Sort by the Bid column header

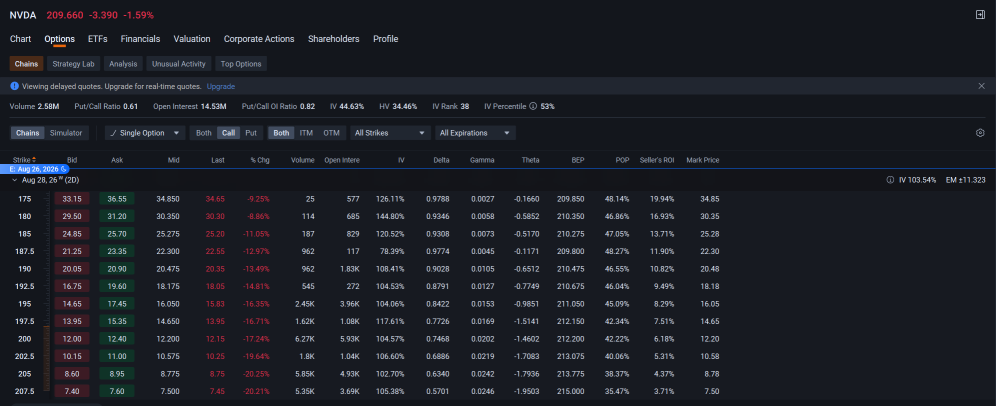tap(72, 160)
